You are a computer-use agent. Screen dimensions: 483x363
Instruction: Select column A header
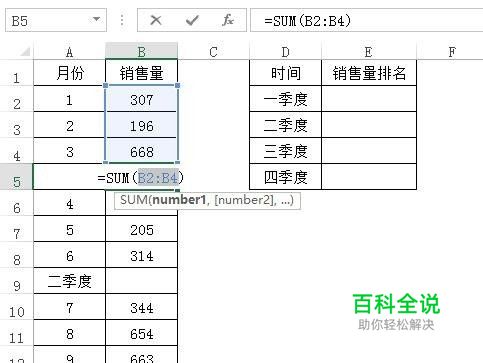pyautogui.click(x=69, y=52)
